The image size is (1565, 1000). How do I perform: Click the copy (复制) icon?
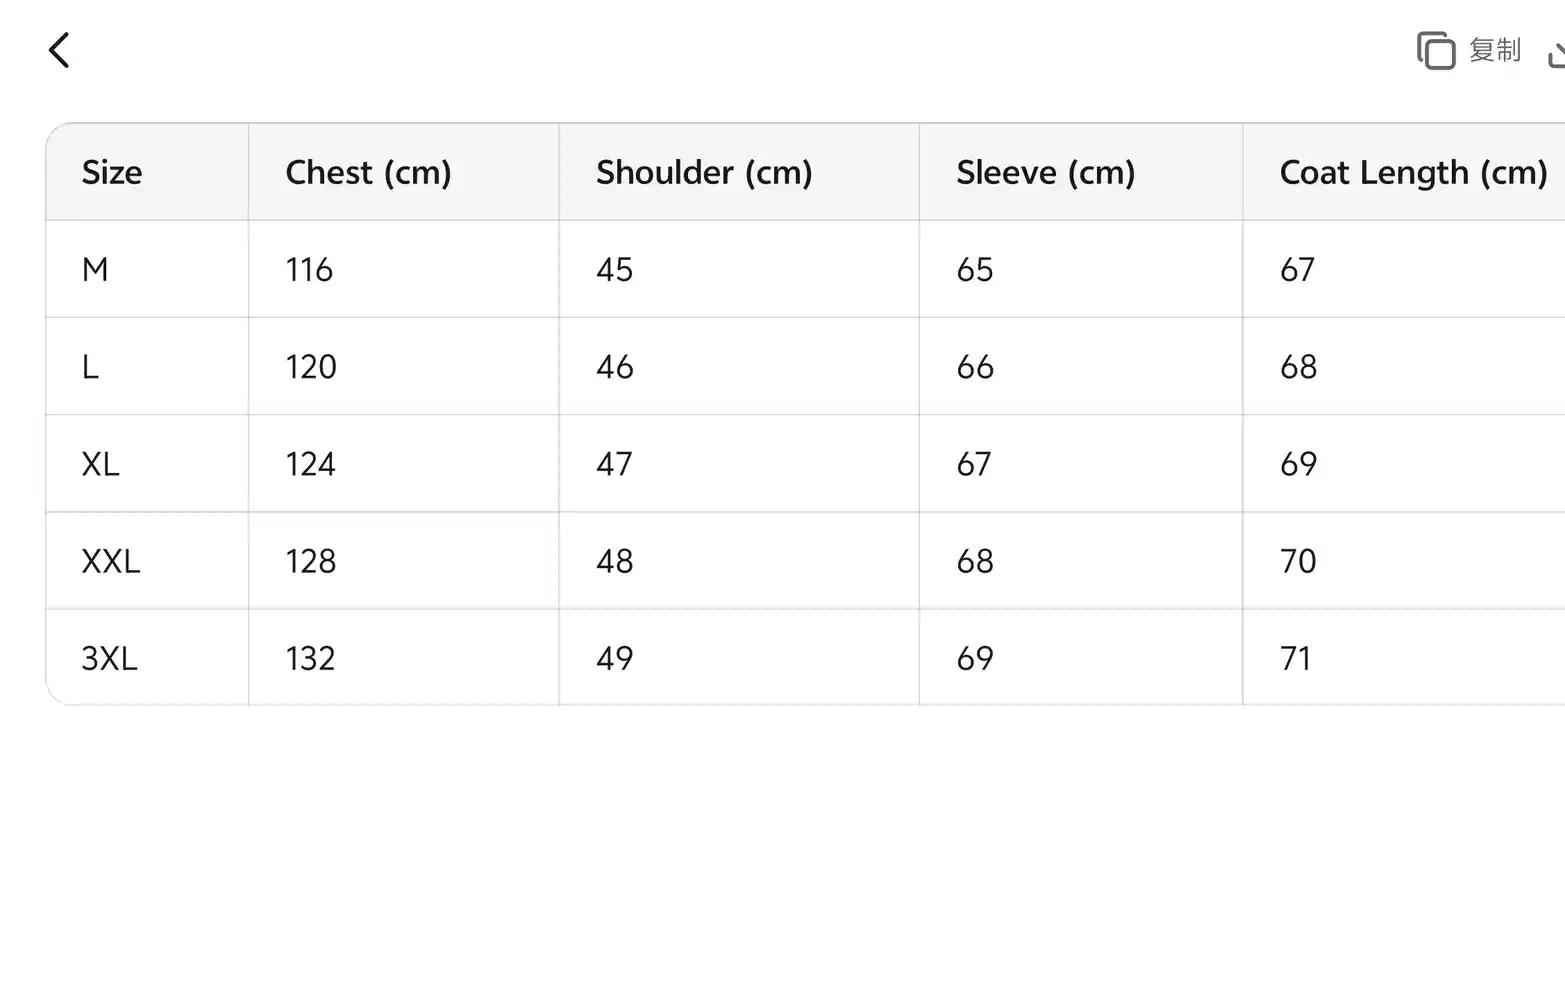[1436, 50]
